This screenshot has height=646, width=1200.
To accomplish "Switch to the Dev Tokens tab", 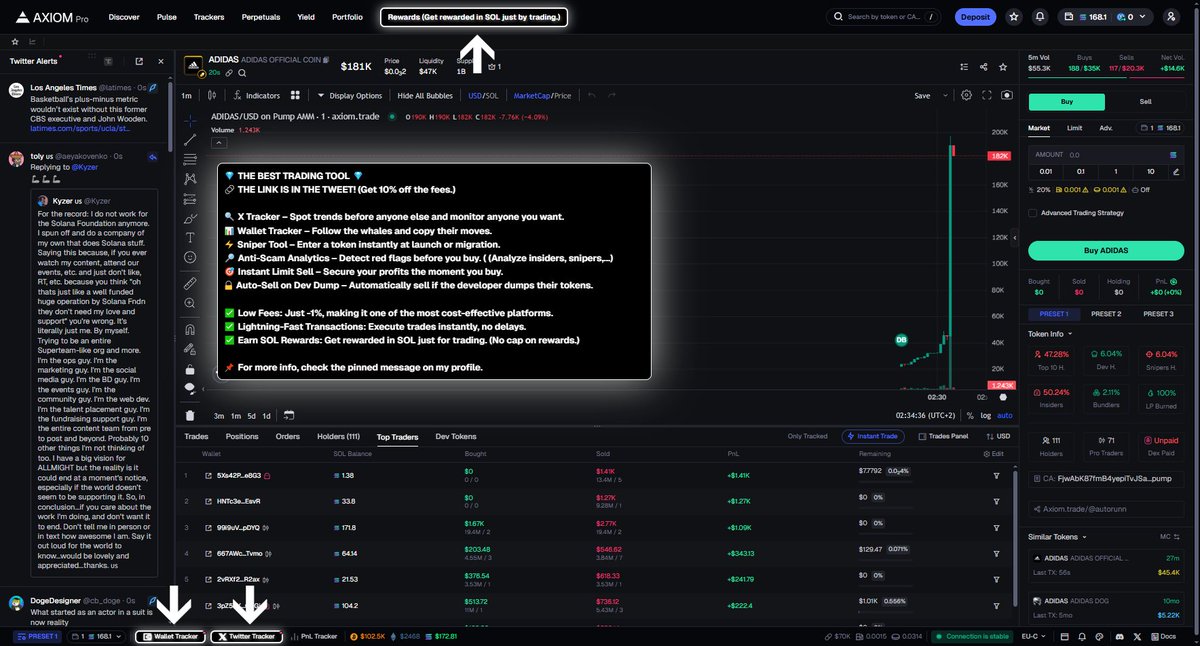I will [x=456, y=436].
